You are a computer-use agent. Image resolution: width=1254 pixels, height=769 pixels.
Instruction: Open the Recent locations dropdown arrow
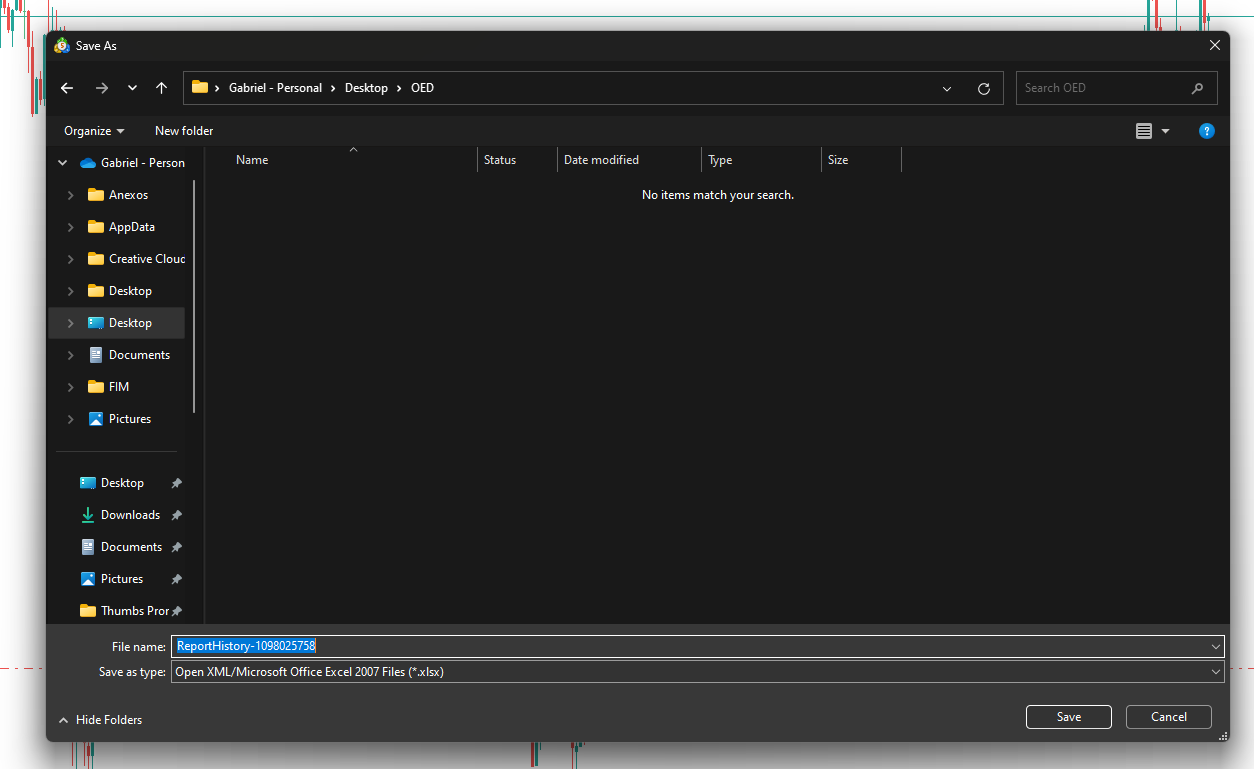(132, 88)
